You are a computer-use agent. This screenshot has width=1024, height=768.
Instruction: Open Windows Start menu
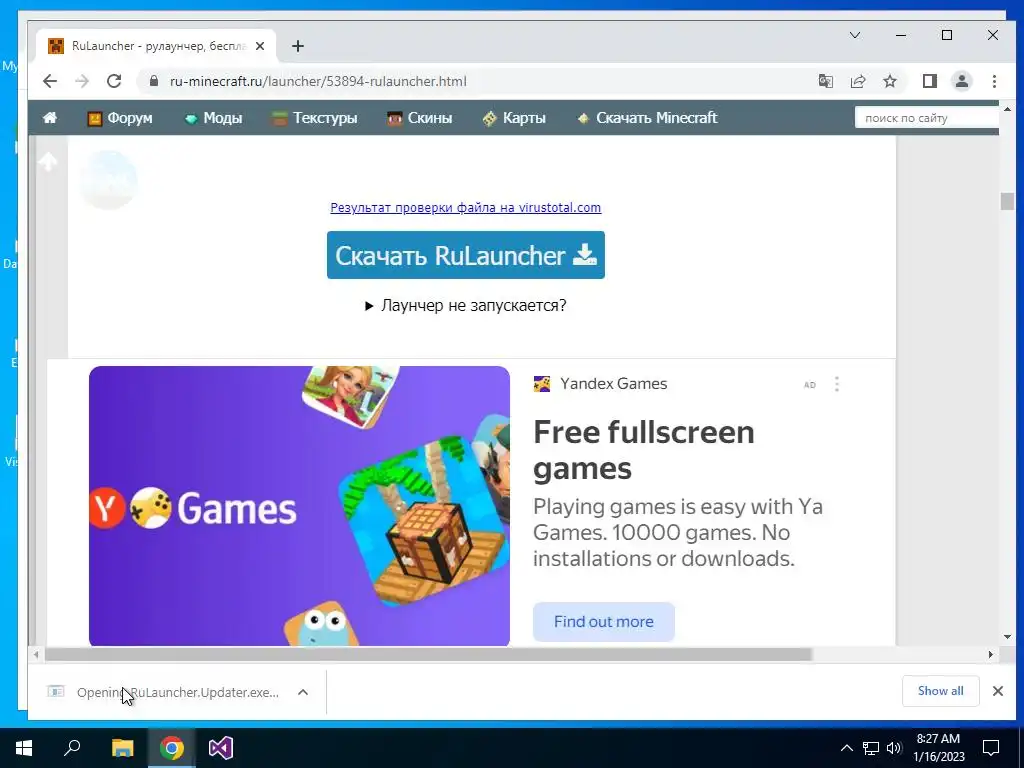pyautogui.click(x=24, y=748)
